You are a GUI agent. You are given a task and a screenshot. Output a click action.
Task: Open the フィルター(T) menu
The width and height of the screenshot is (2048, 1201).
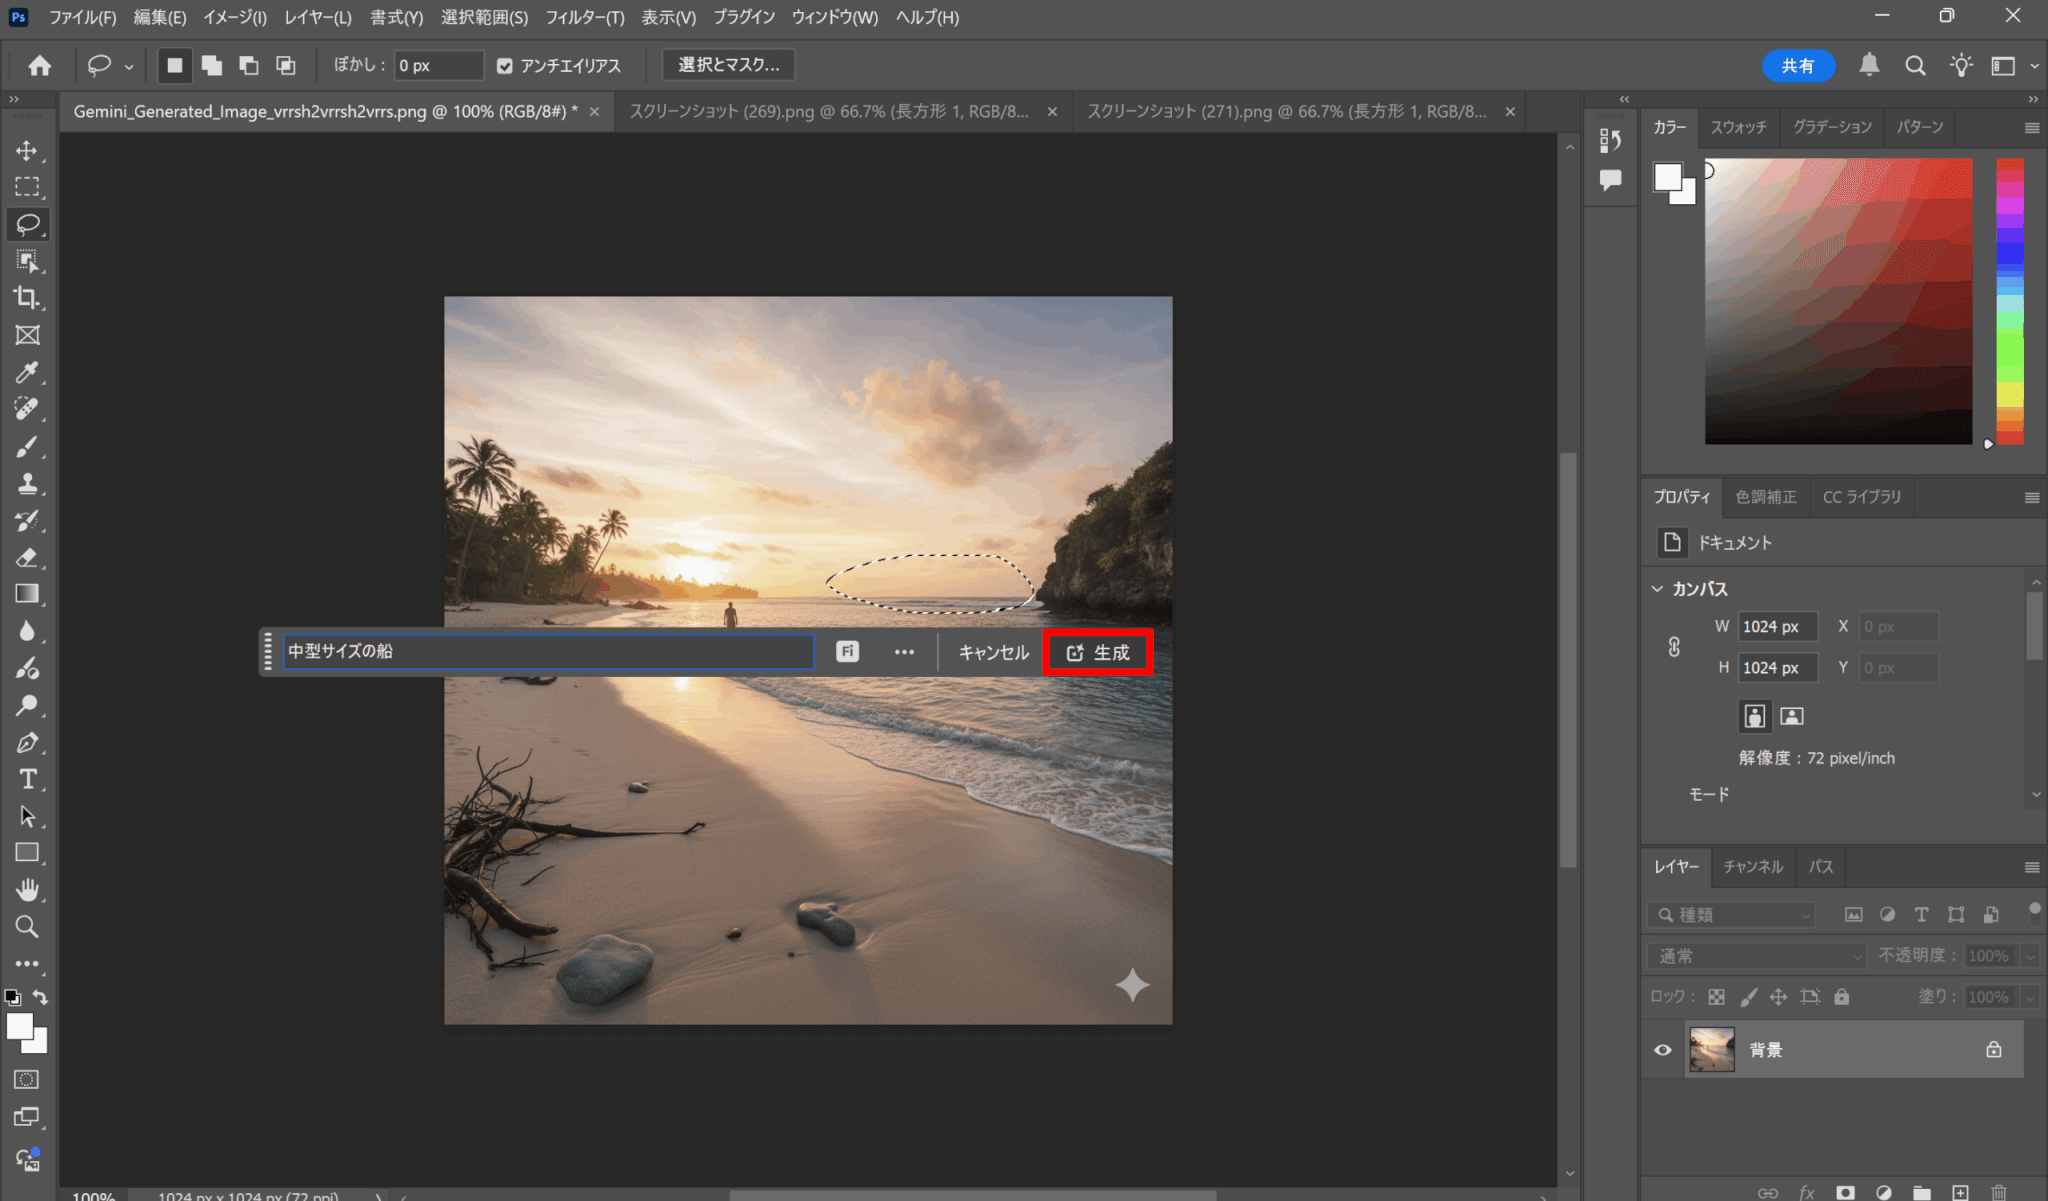coord(584,17)
